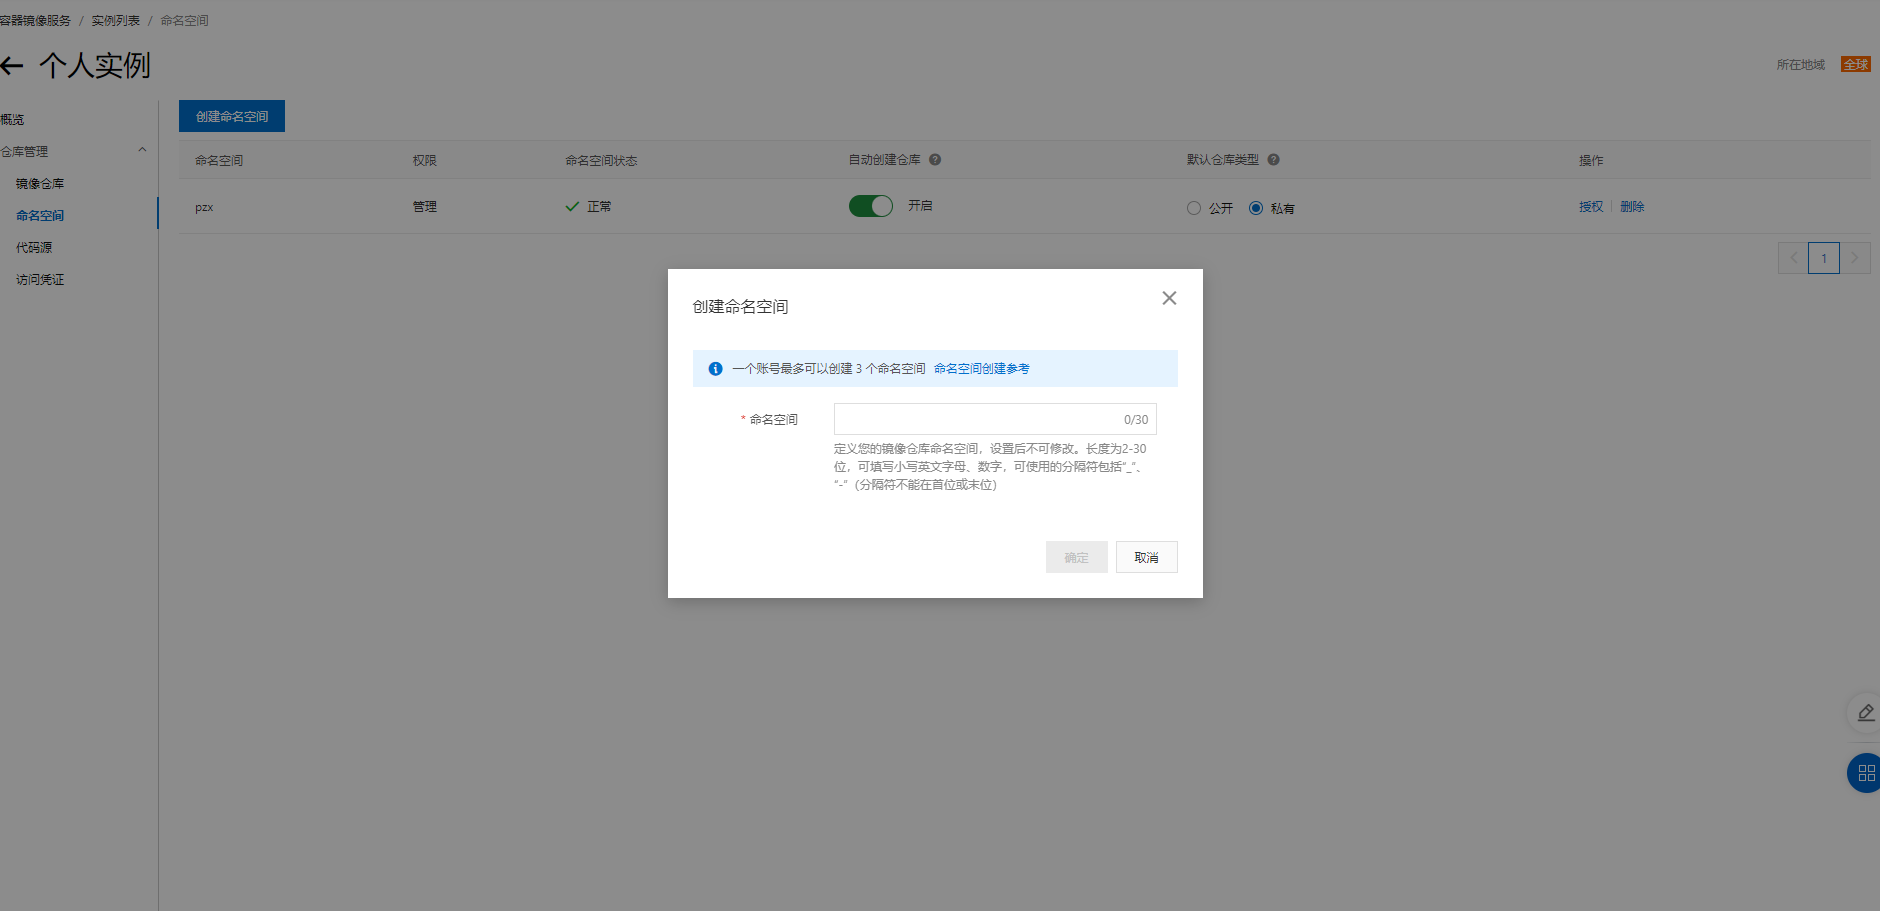The height and width of the screenshot is (911, 1880).
Task: Click the 确定 button in dialog
Action: click(x=1077, y=557)
